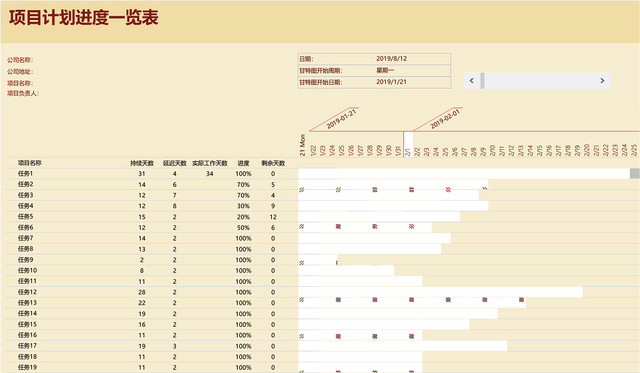Click the 实际工作天数 column header
The height and width of the screenshot is (373, 640).
point(209,163)
